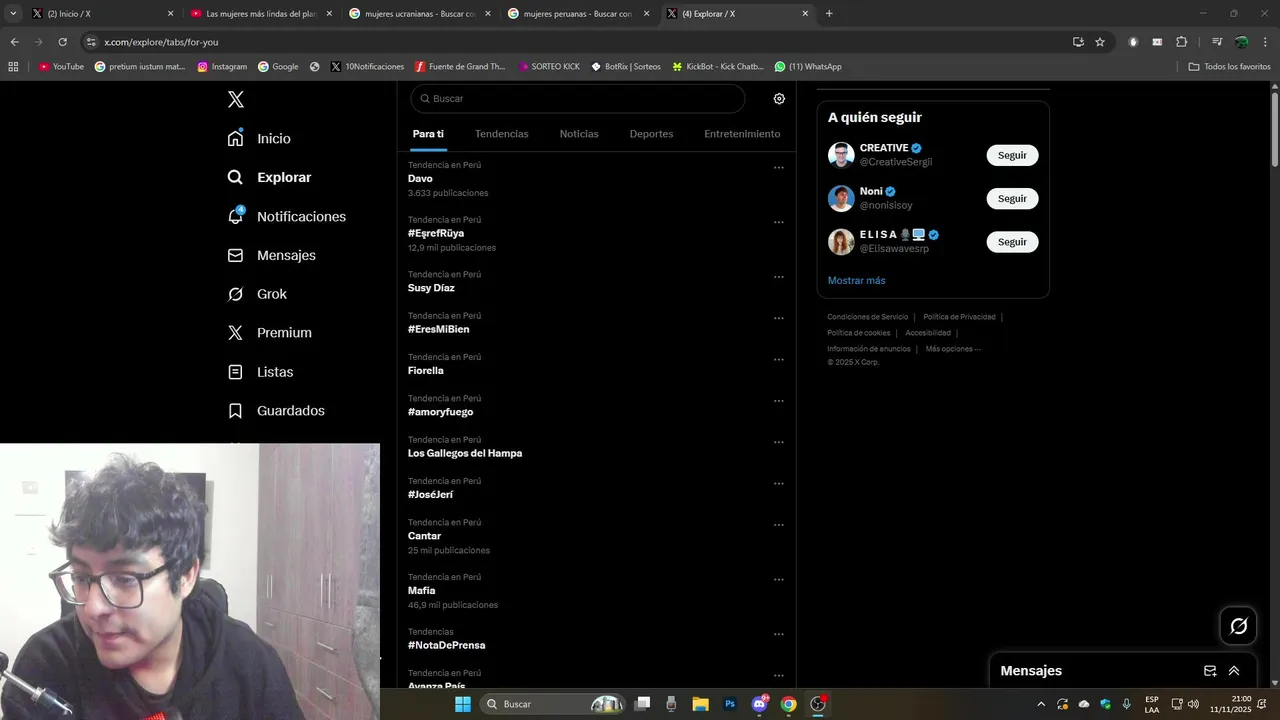Screen dimensions: 1280x720
Task: Open Mensajes in the sidebar
Action: coord(272,255)
